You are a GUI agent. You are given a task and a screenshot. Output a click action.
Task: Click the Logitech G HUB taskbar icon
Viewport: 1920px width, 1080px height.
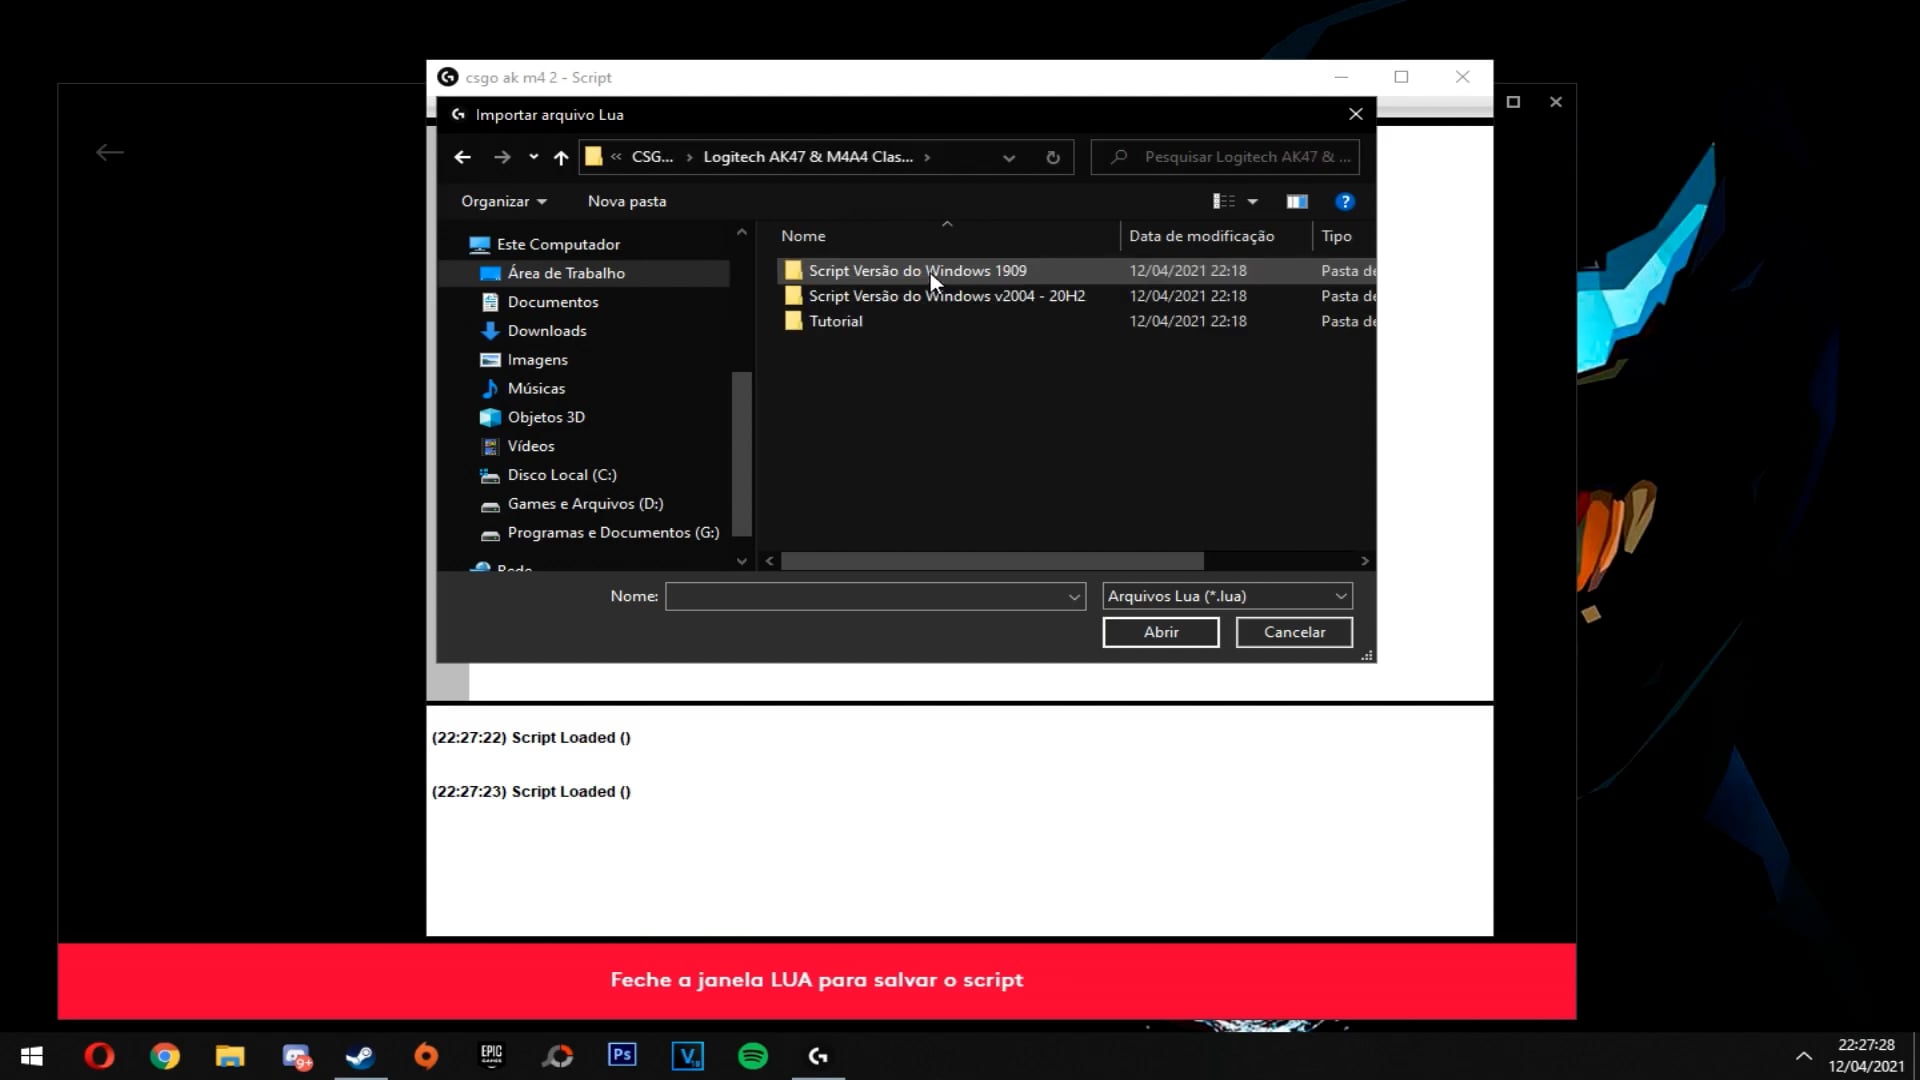pyautogui.click(x=818, y=1056)
